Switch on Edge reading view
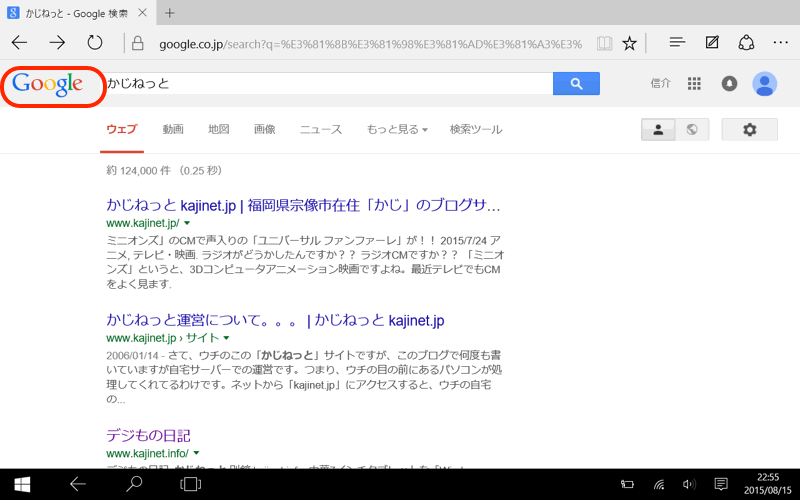Image resolution: width=800 pixels, height=500 pixels. [603, 43]
